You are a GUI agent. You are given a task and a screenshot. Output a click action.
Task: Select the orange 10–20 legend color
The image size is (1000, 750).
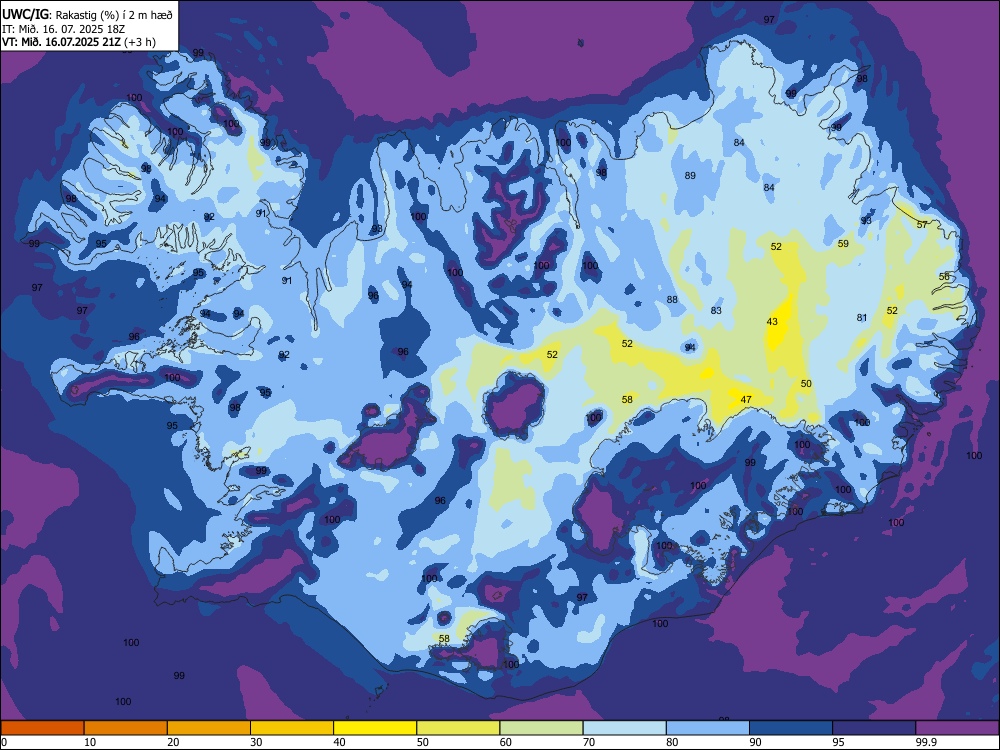pos(126,728)
